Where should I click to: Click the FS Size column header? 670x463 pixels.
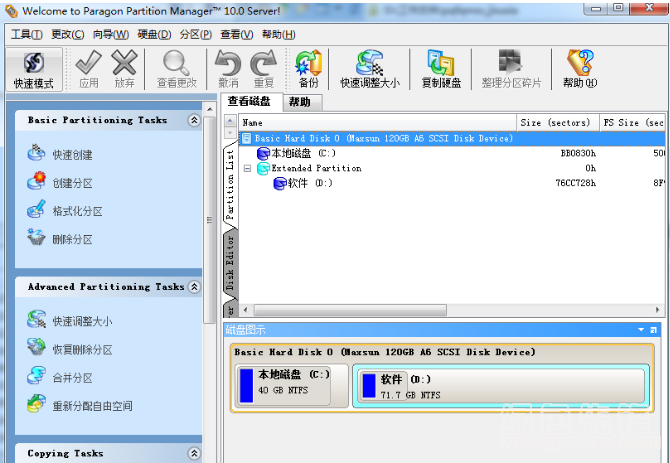(x=632, y=123)
